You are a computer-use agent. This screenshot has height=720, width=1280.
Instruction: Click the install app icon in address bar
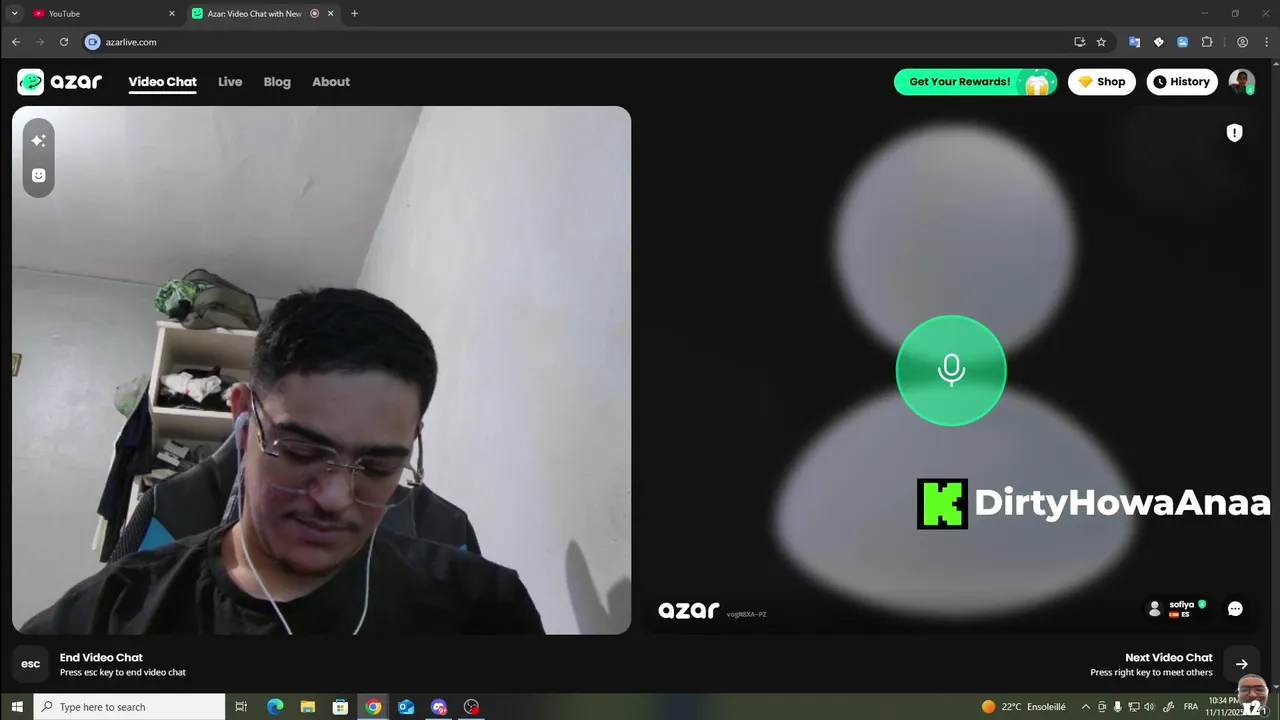pos(1079,42)
